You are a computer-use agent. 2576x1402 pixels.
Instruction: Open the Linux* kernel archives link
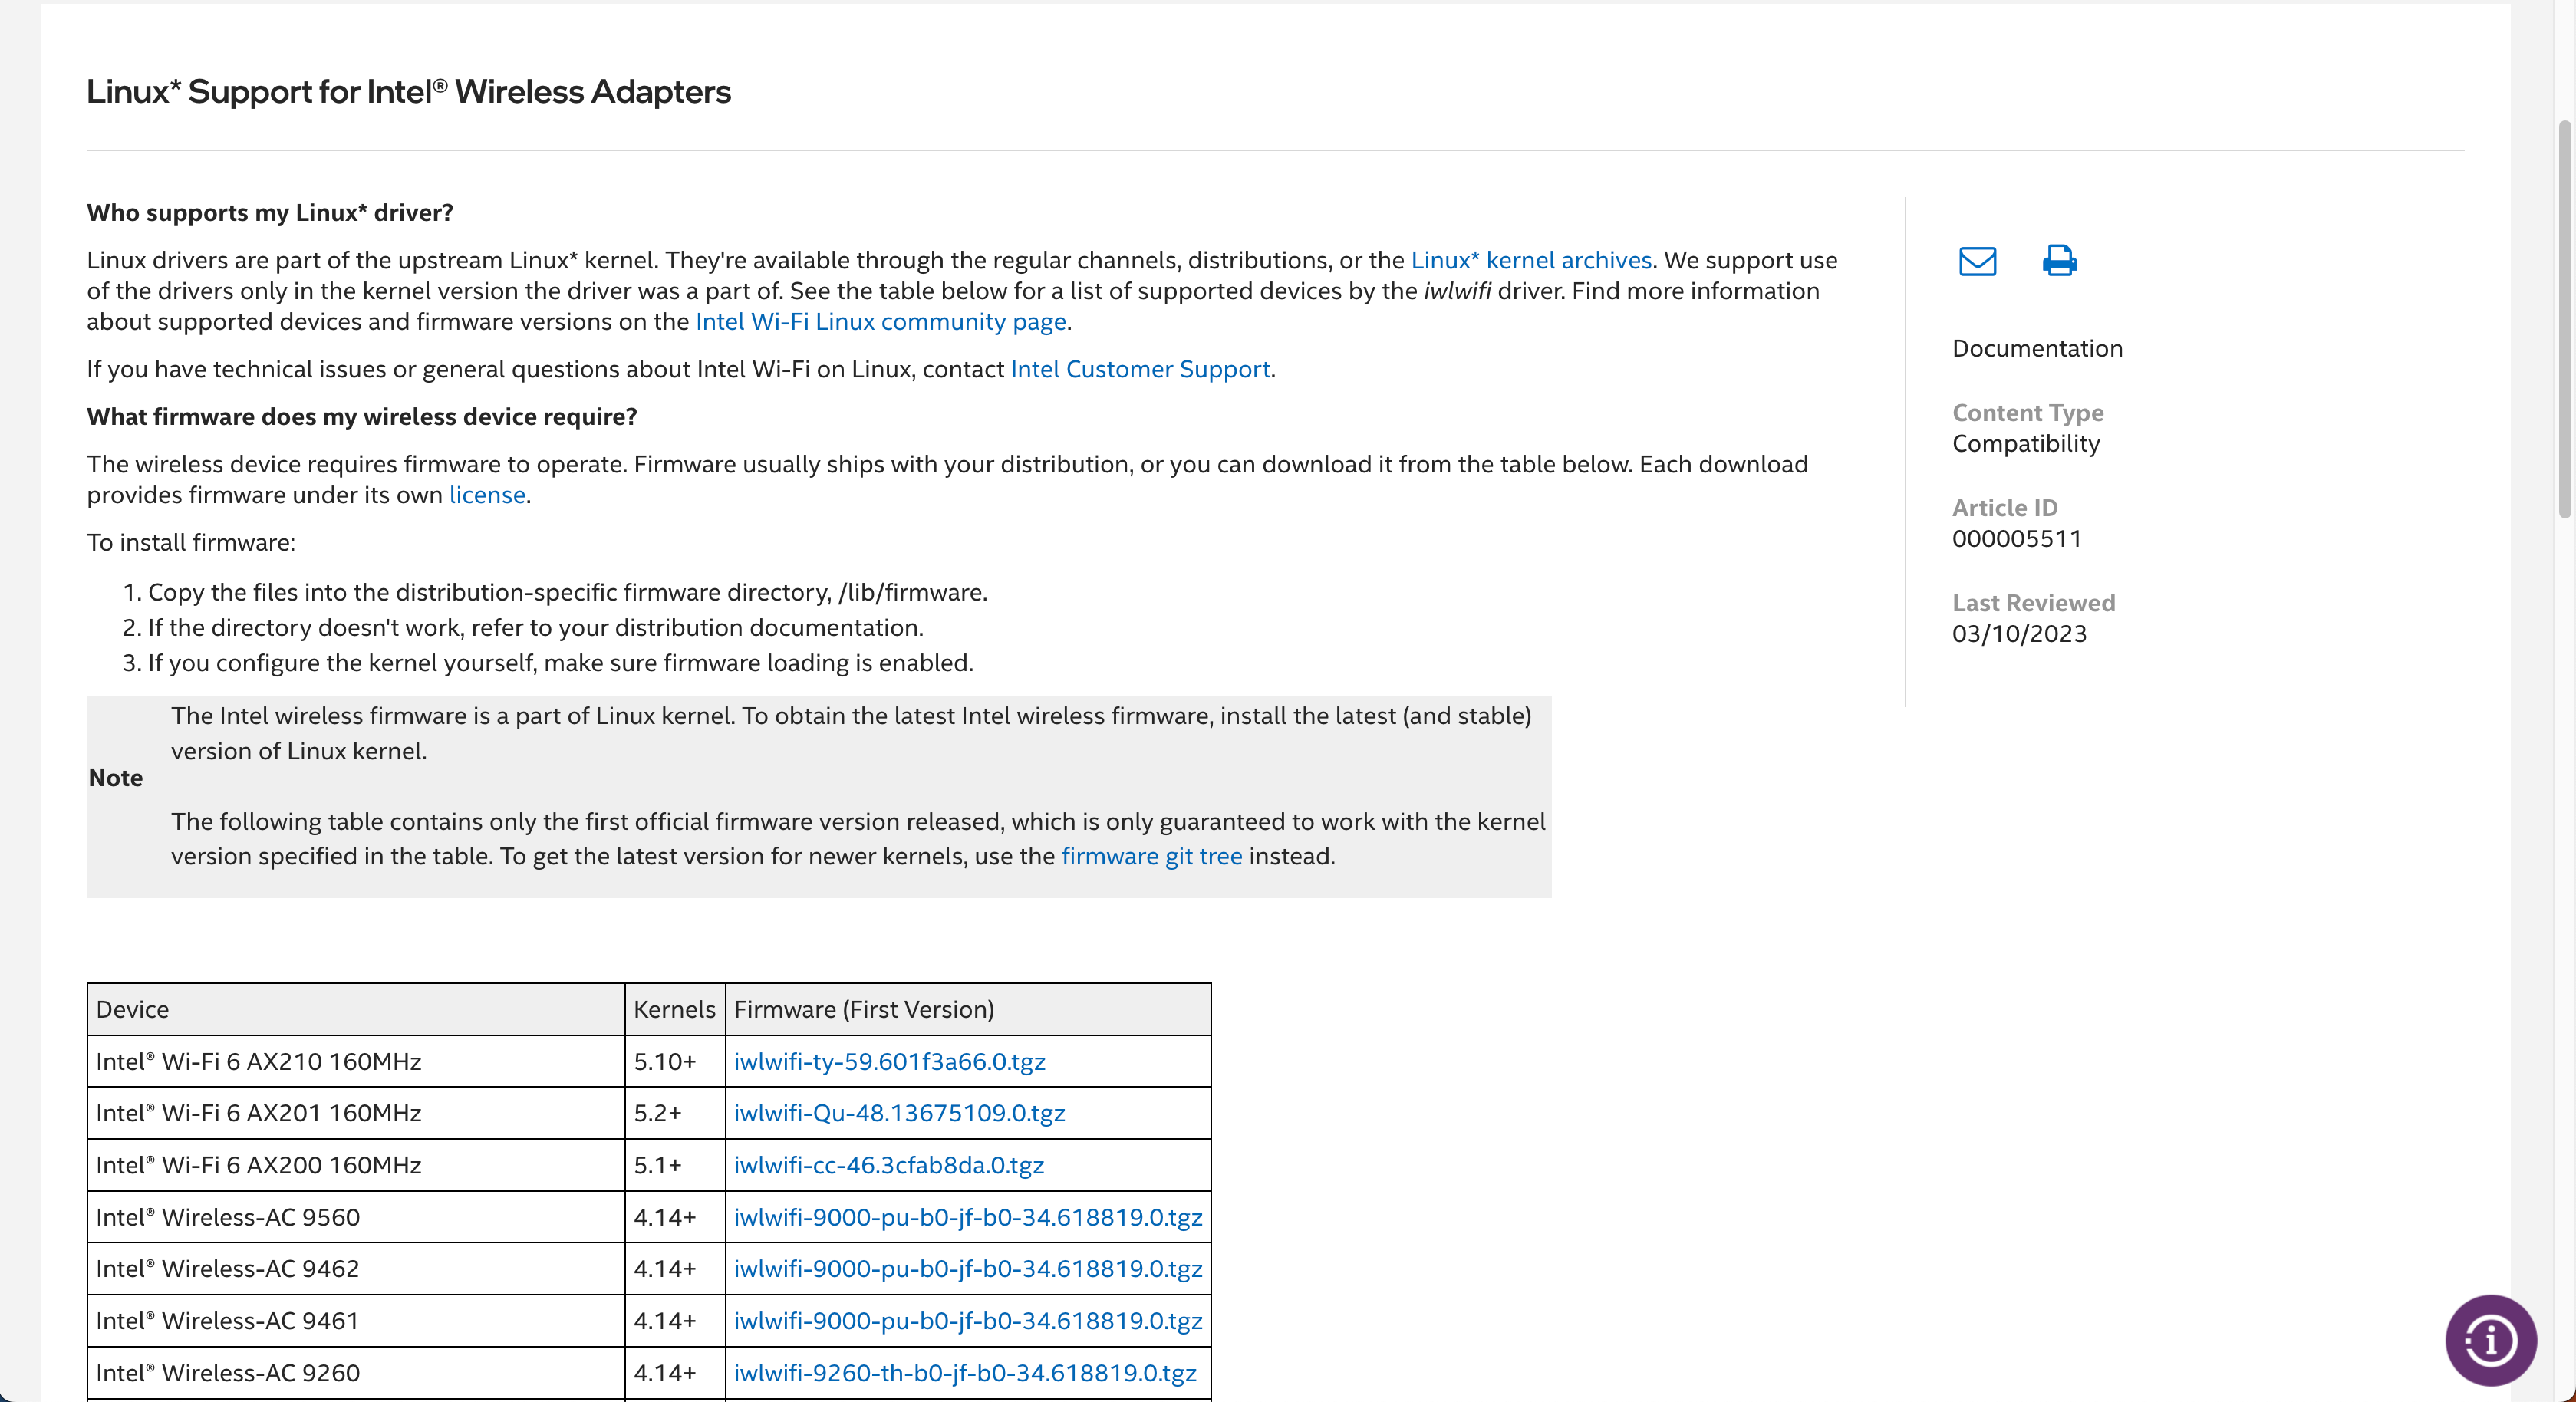[1531, 260]
